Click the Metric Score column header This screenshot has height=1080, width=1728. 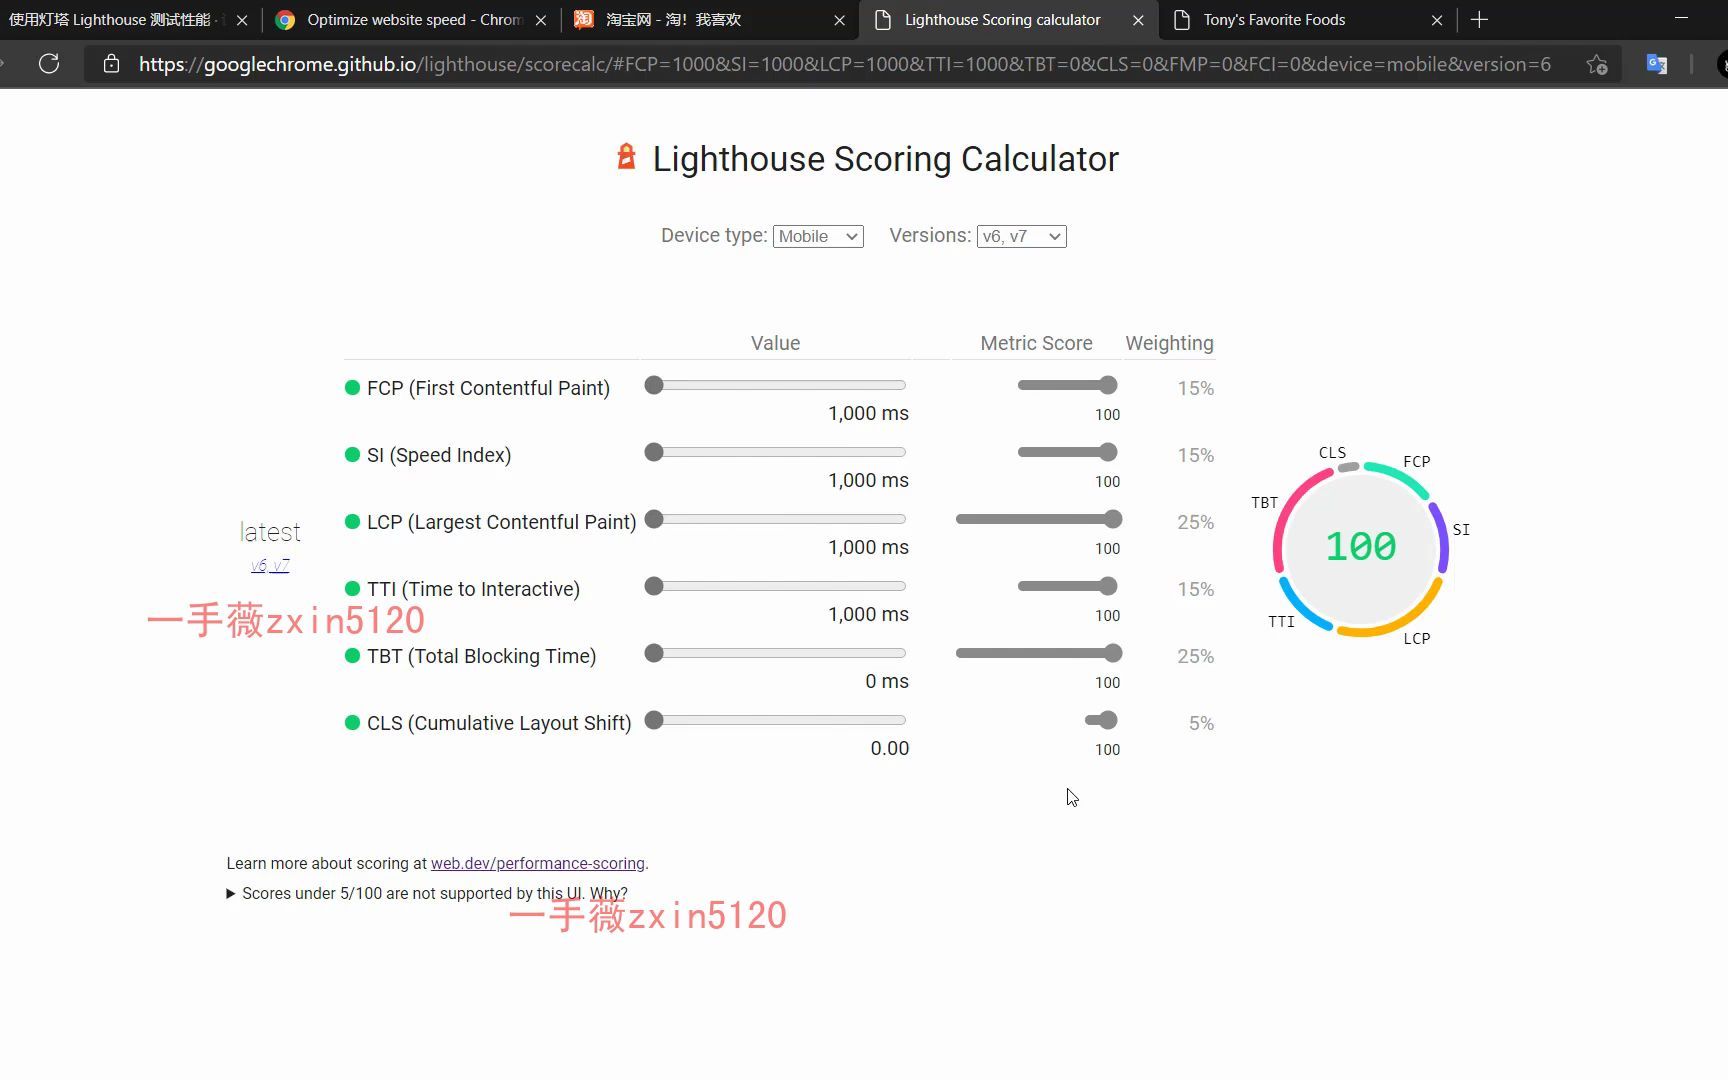point(1036,343)
